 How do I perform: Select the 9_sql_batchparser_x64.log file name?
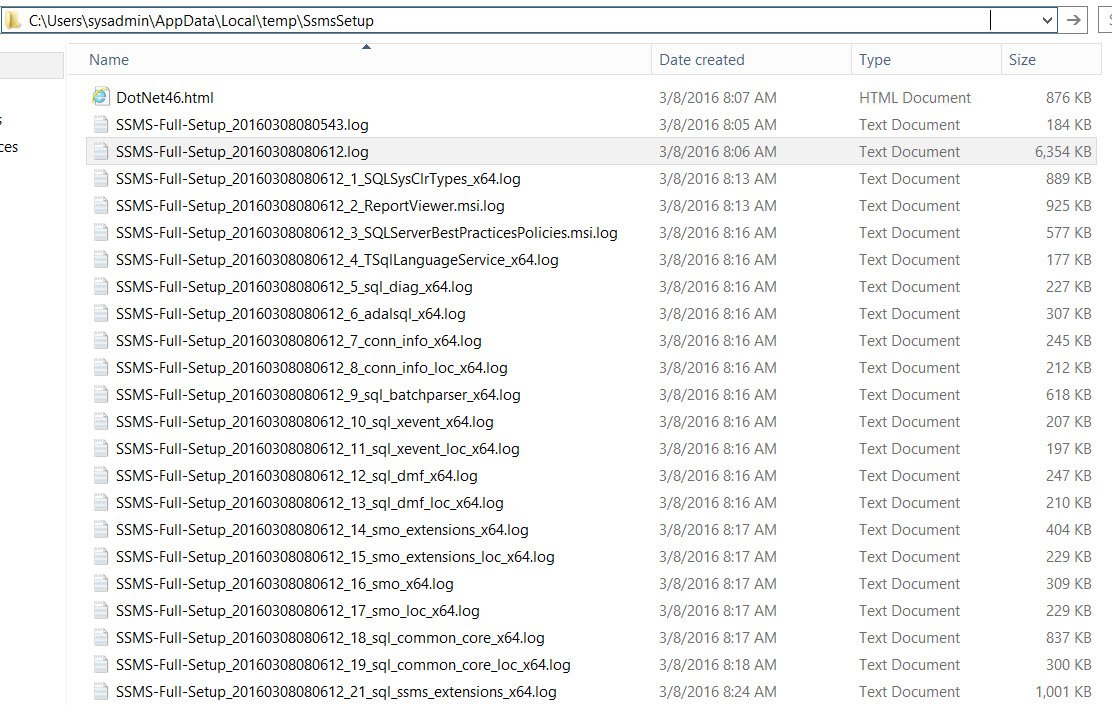pyautogui.click(x=318, y=394)
